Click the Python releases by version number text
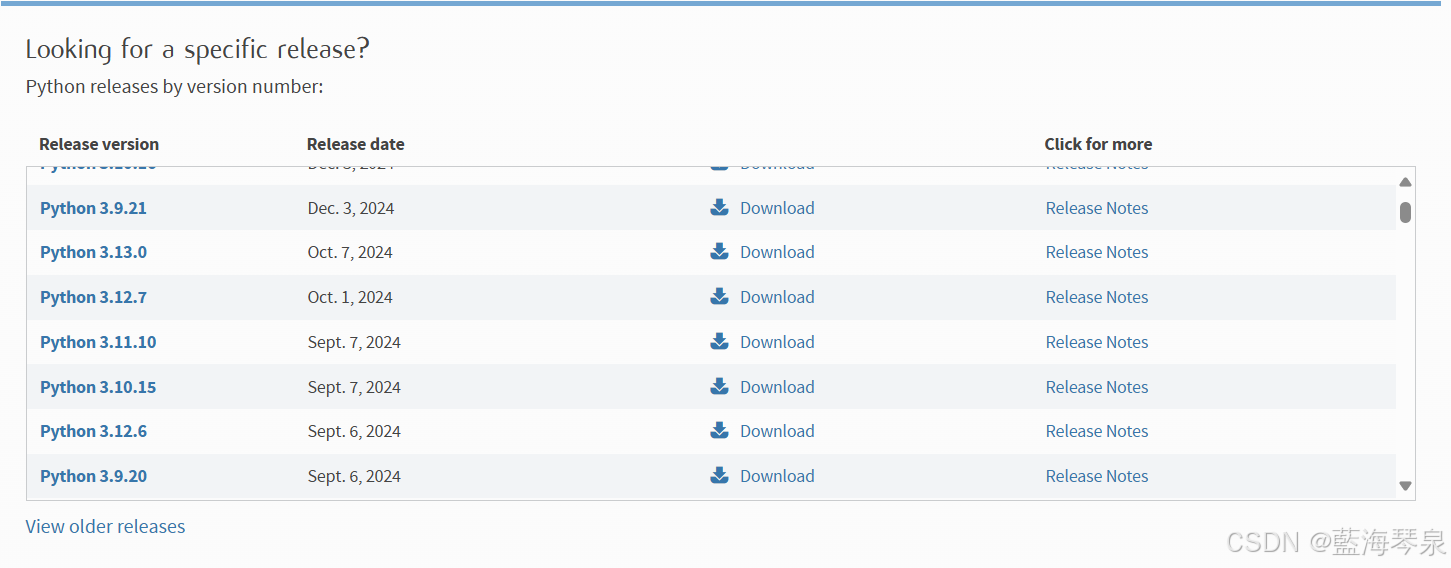Viewport: 1451px width, 568px height. (x=175, y=87)
